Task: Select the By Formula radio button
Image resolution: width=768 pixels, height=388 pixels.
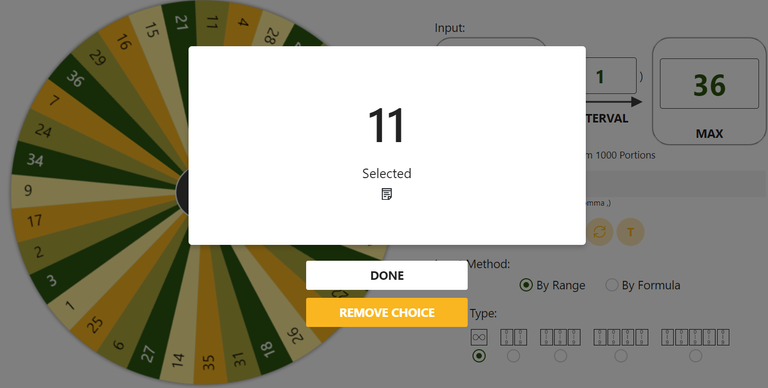Action: coord(612,285)
